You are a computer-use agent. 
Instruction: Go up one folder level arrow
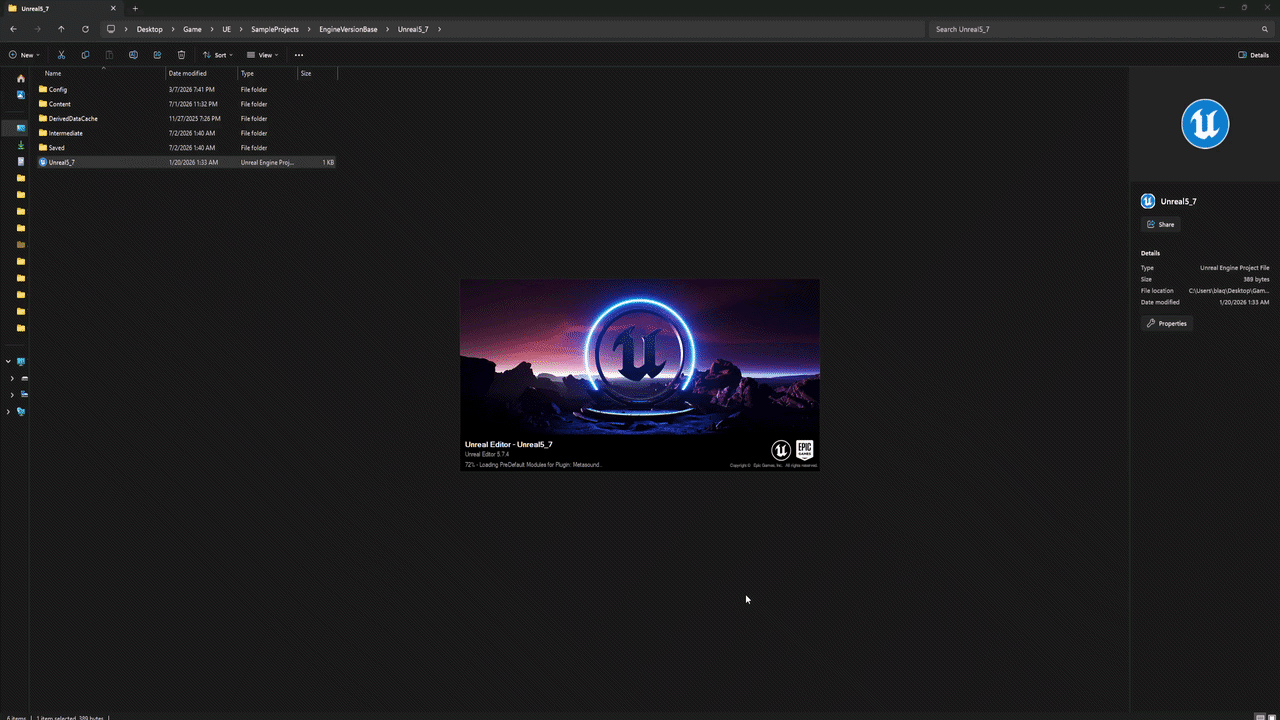point(61,29)
